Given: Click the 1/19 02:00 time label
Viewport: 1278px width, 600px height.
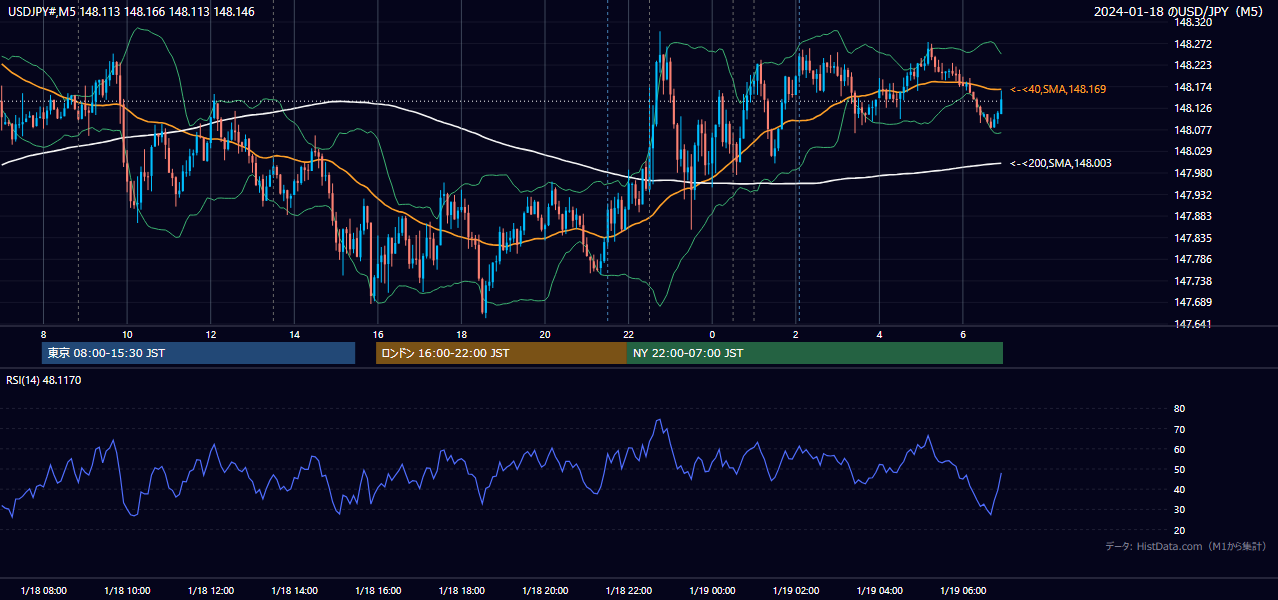Looking at the screenshot, I should tap(795, 591).
